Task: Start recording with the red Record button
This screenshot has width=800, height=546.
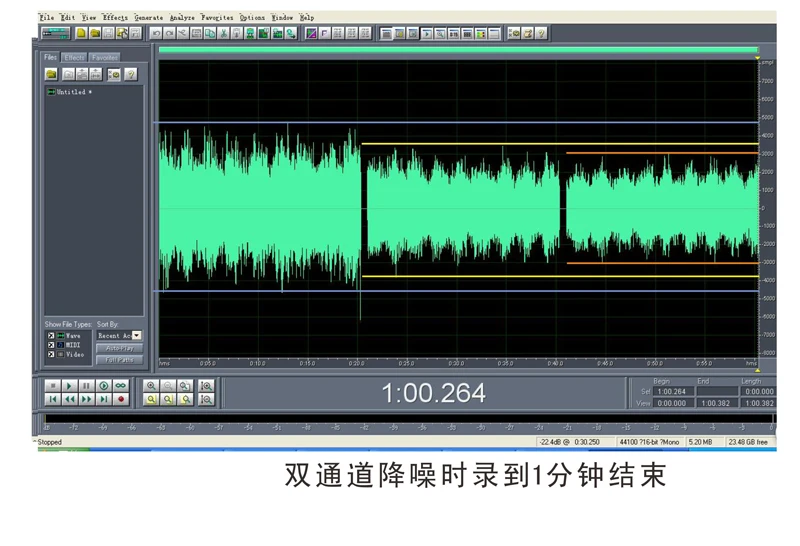Action: 121,400
